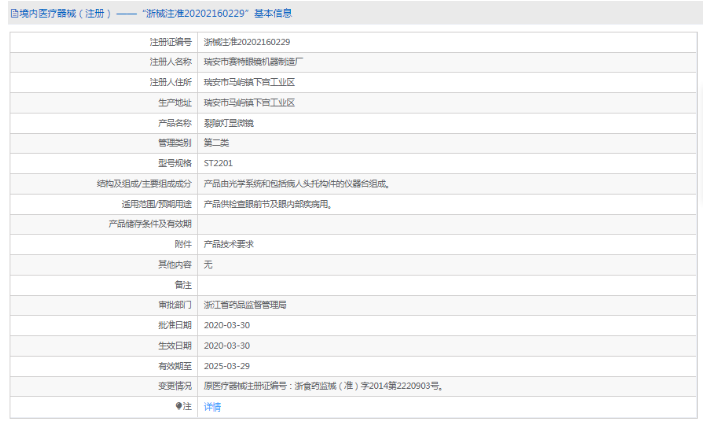This screenshot has height=425, width=703.
Task: Click the 结构及组成 description text
Action: pos(296,183)
